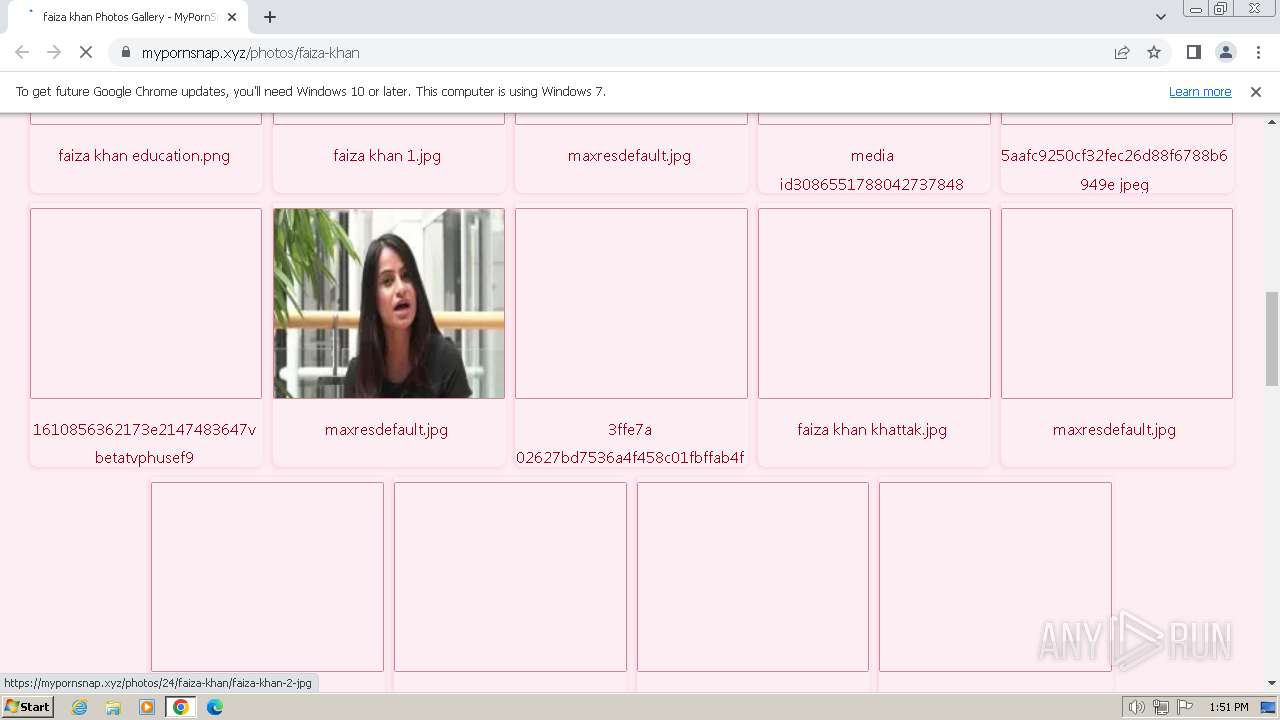This screenshot has width=1280, height=720.
Task: Open 1610856362173e2147483647v betatvphusef9 link
Action: [144, 443]
